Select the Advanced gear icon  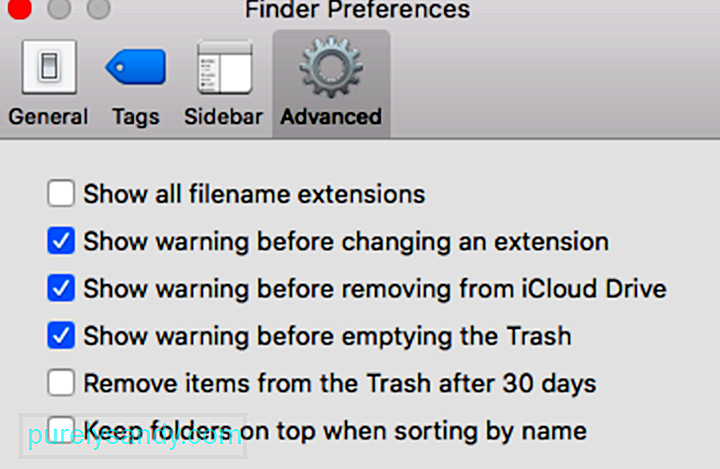(331, 67)
